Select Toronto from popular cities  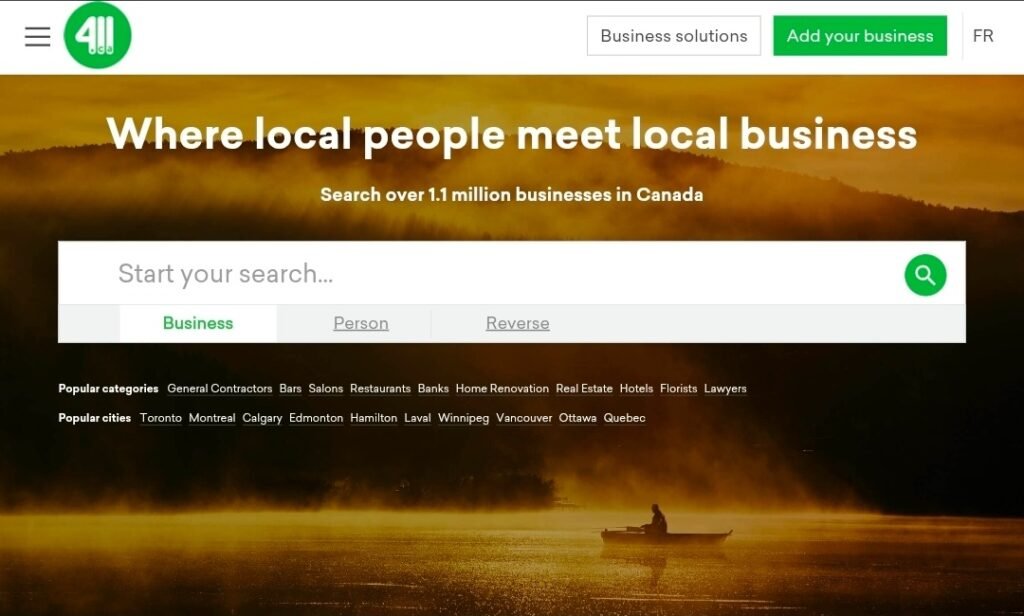[161, 418]
